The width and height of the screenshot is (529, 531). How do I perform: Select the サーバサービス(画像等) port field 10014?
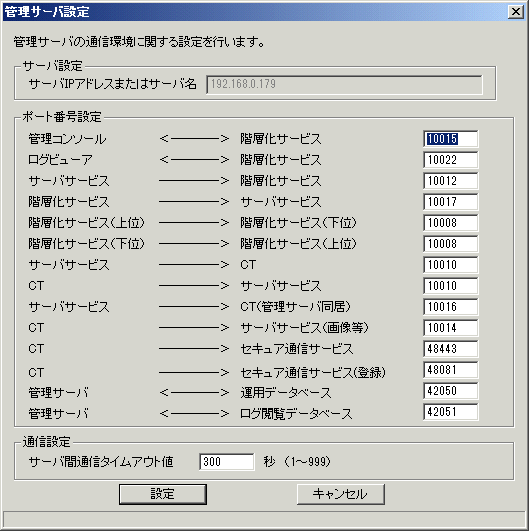(x=450, y=328)
